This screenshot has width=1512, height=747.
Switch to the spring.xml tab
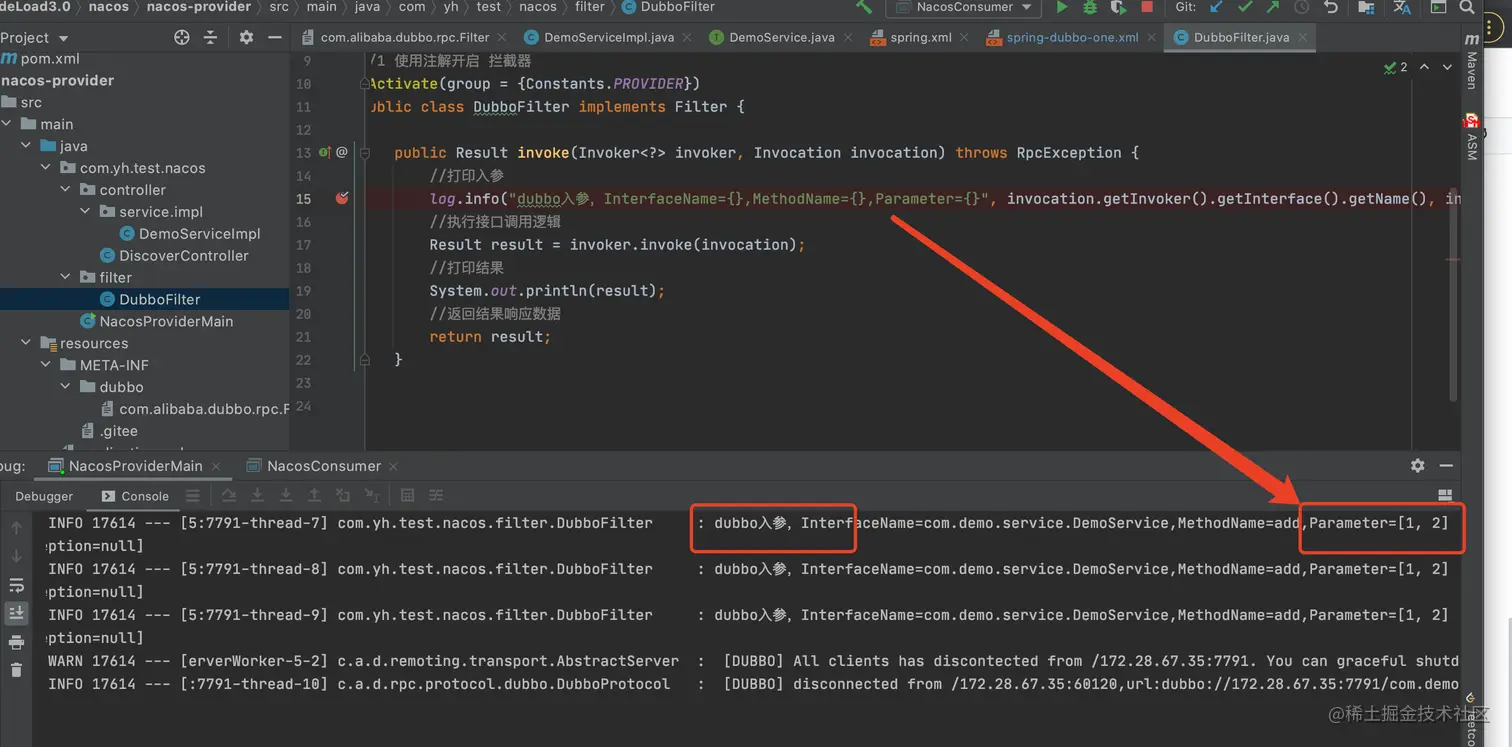click(920, 37)
